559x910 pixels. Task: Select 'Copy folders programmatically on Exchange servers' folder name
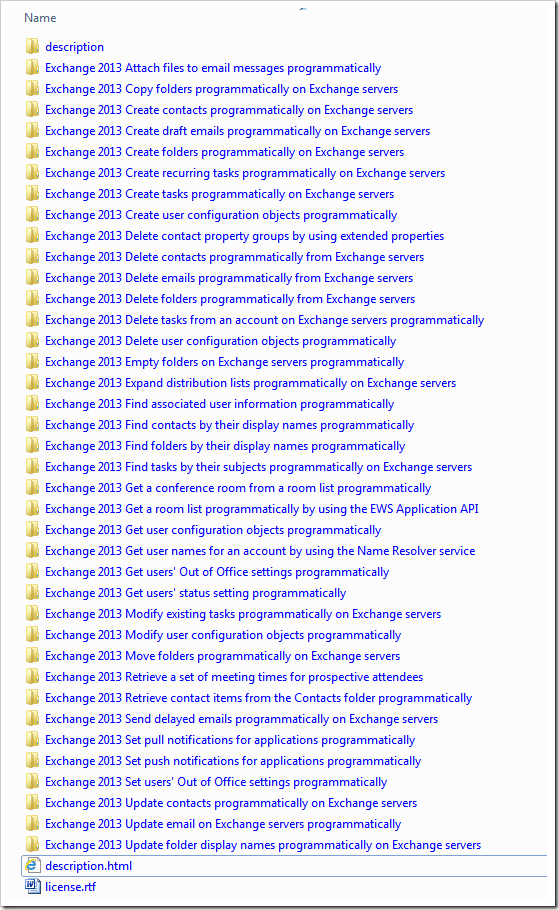[x=222, y=89]
